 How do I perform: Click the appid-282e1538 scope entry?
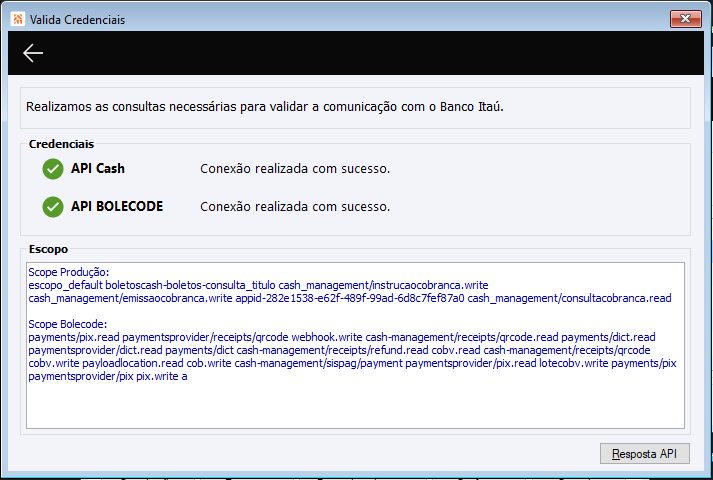tap(350, 298)
